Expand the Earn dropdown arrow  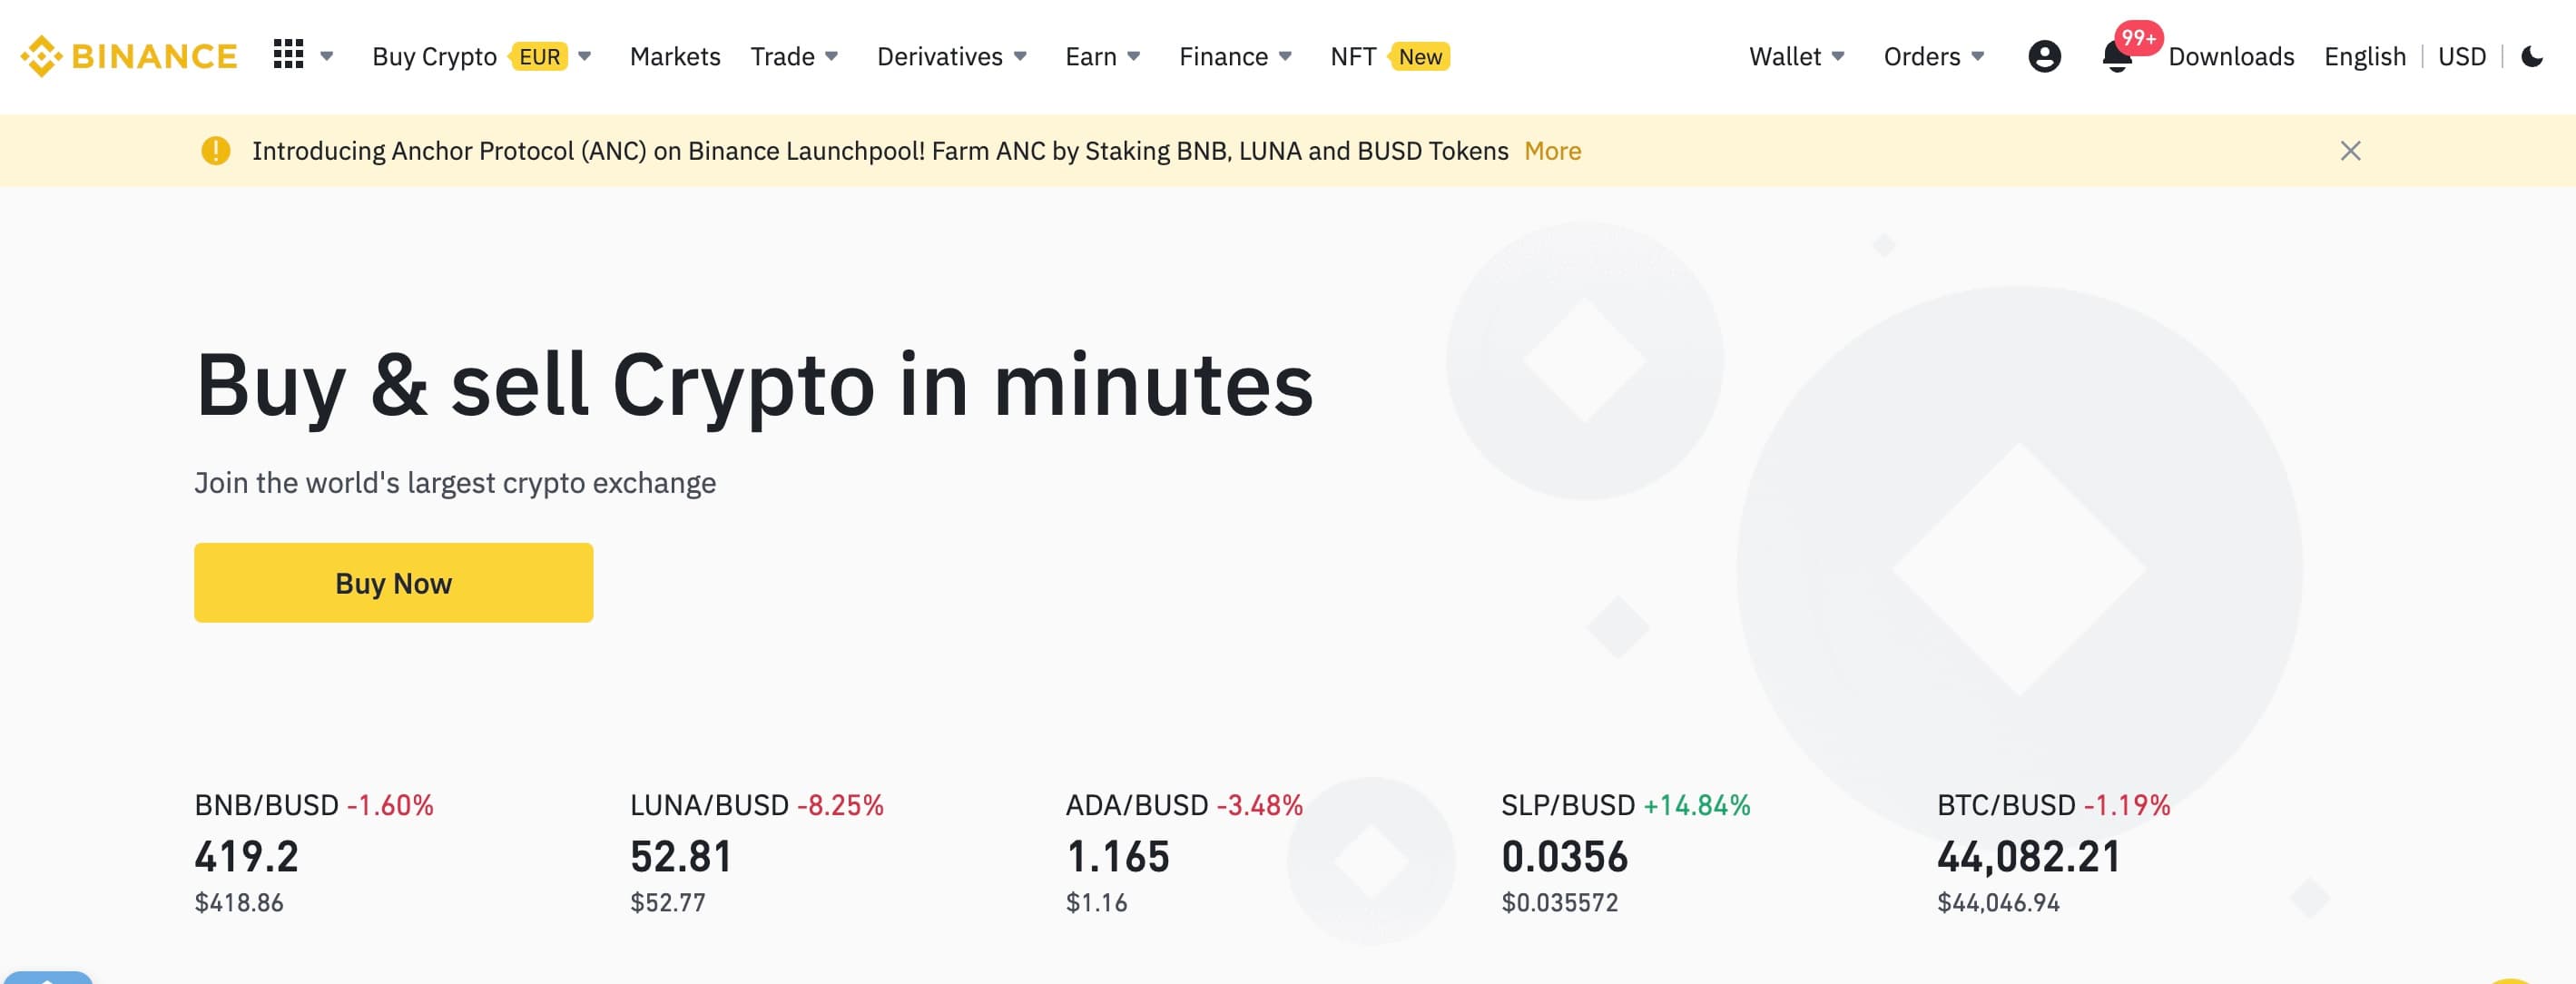pos(1134,56)
